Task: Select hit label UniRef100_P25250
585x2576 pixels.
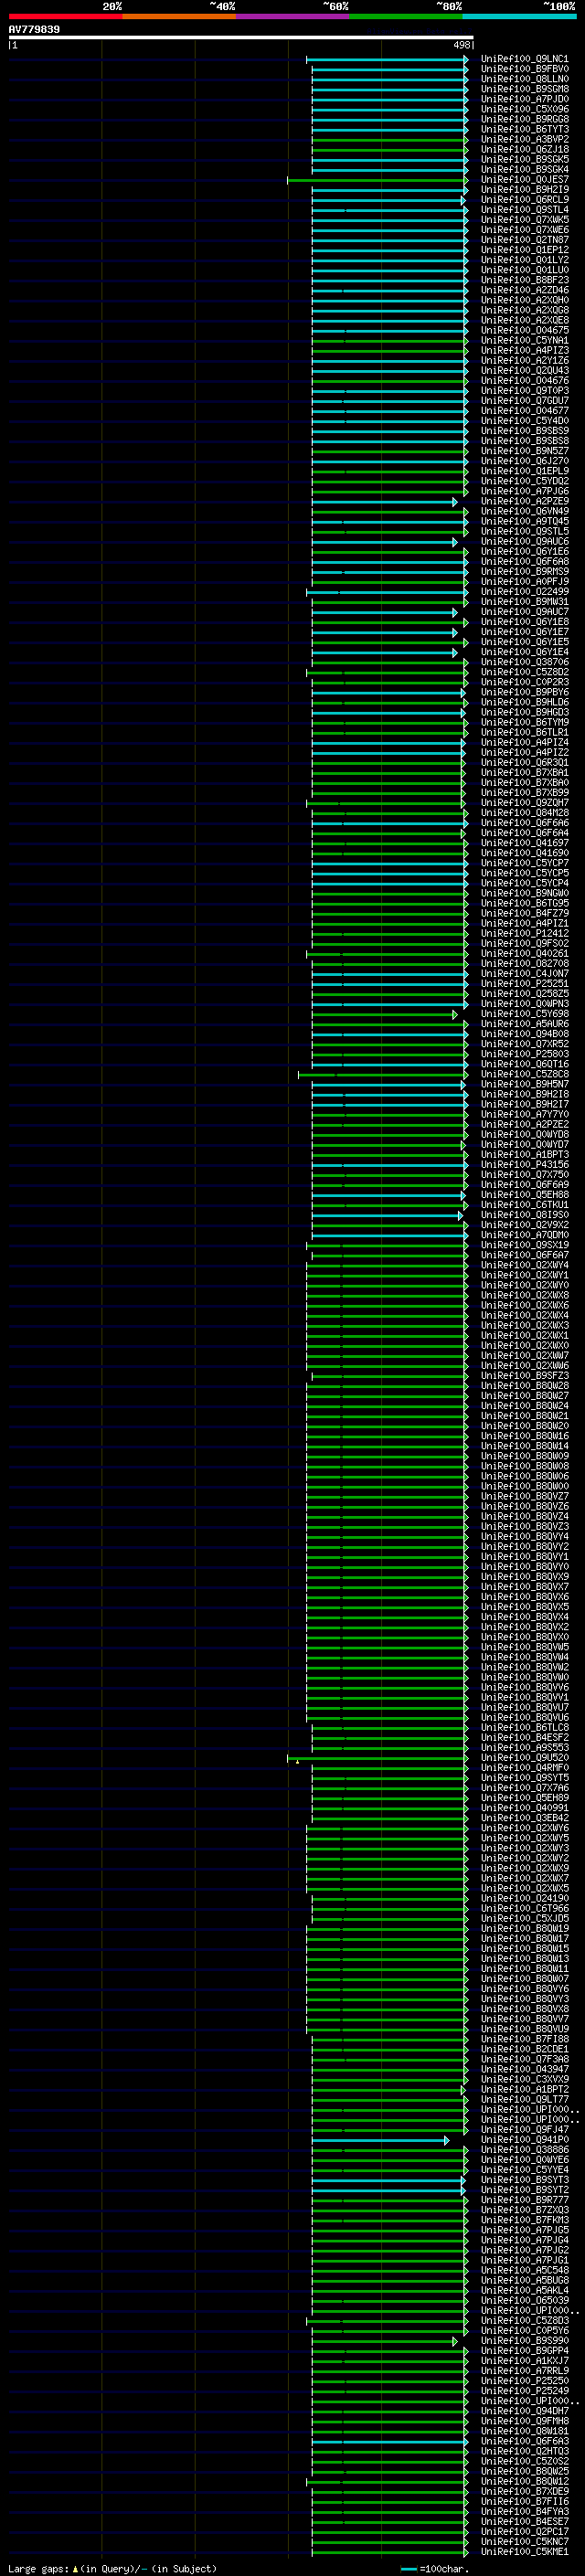Action: pyautogui.click(x=524, y=2381)
